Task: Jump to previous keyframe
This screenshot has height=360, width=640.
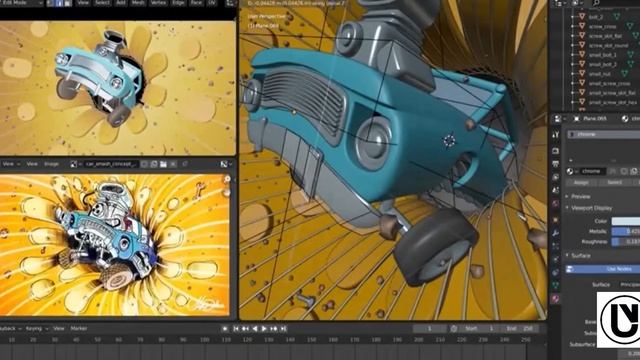Action: point(245,329)
